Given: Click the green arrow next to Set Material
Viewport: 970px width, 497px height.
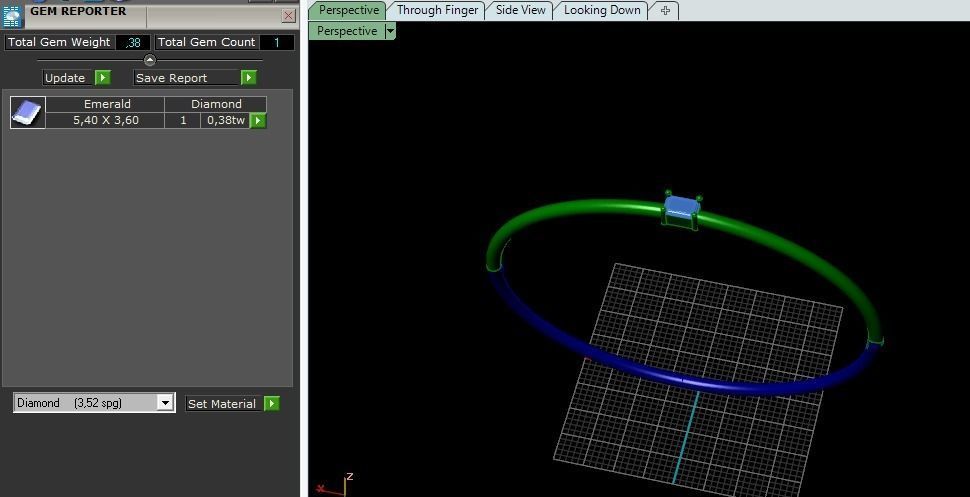Looking at the screenshot, I should (272, 404).
